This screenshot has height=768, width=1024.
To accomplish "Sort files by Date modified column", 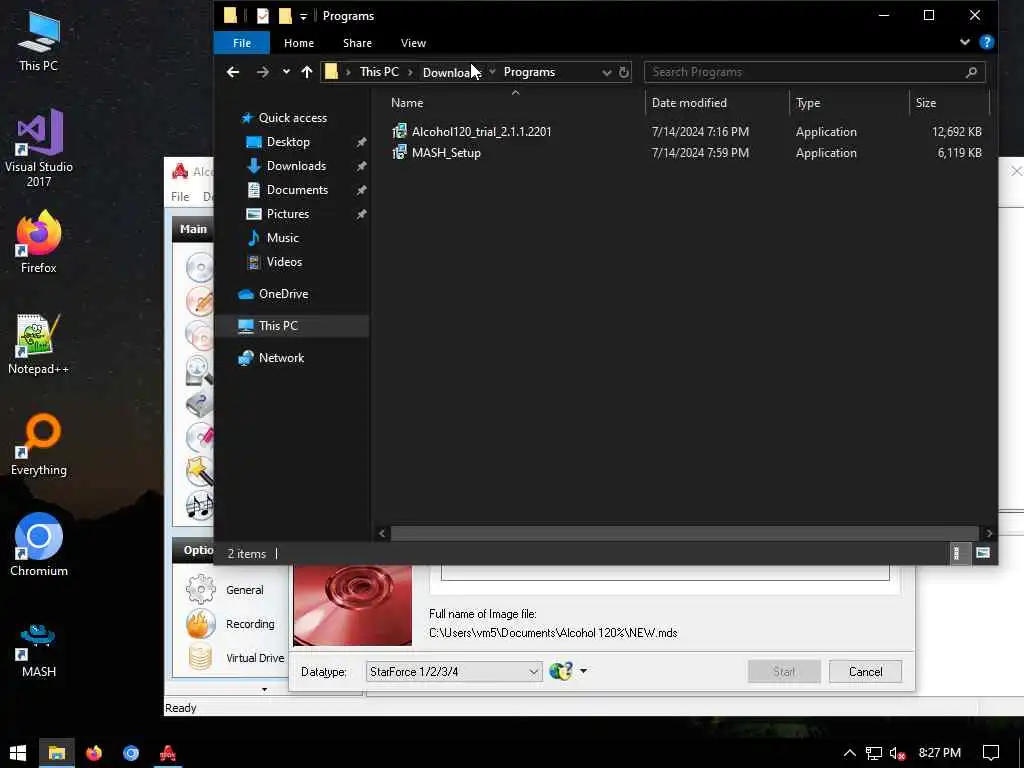I will click(x=689, y=103).
